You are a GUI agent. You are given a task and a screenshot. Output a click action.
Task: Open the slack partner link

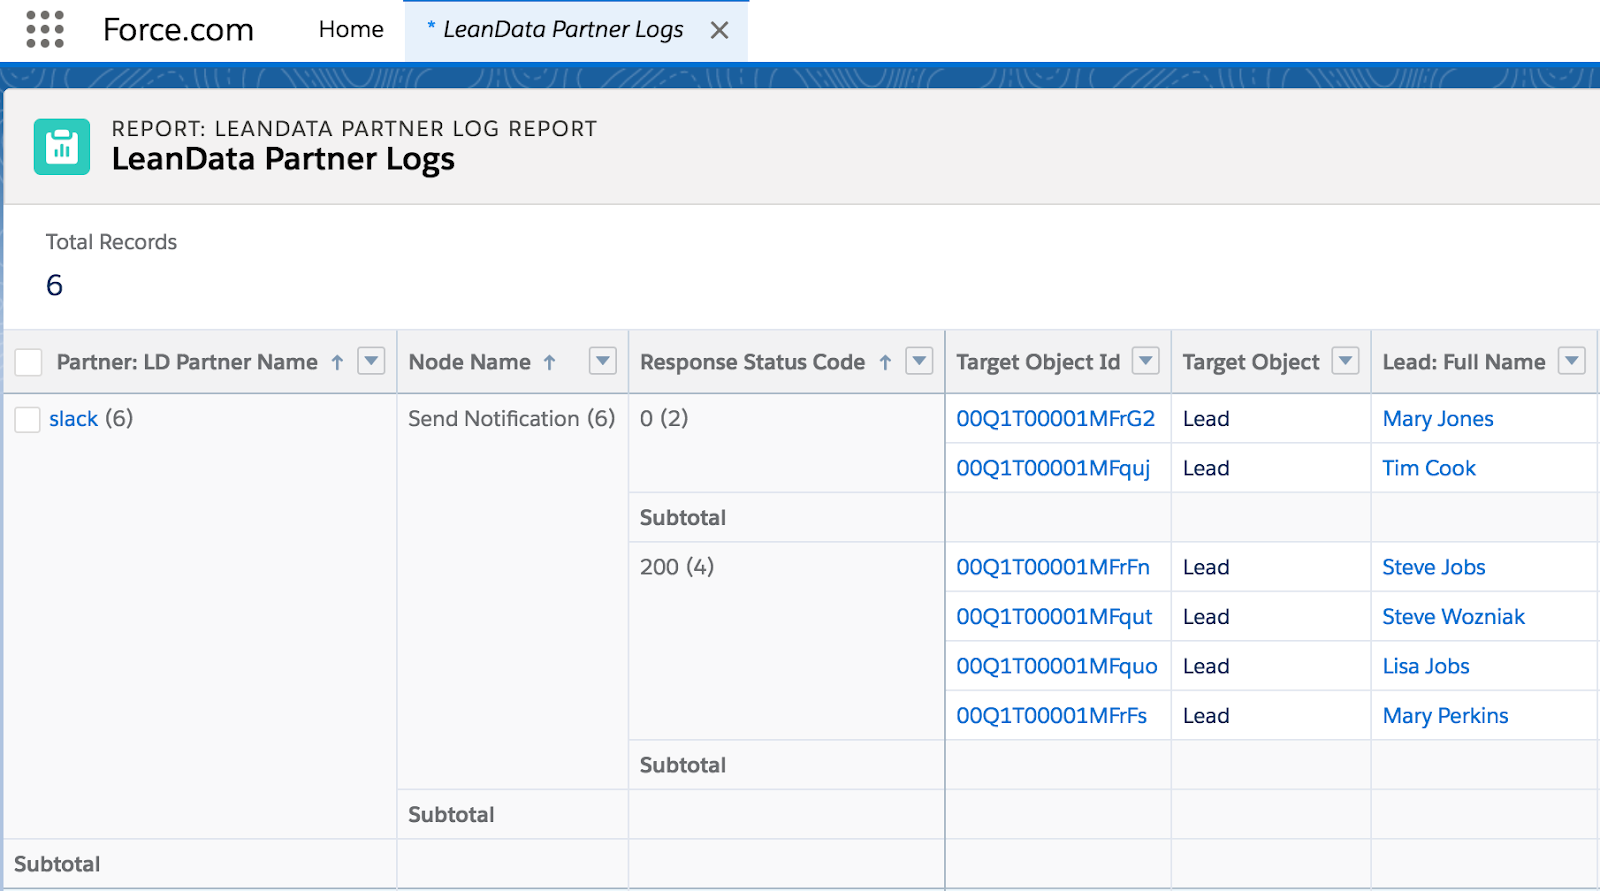pyautogui.click(x=73, y=419)
